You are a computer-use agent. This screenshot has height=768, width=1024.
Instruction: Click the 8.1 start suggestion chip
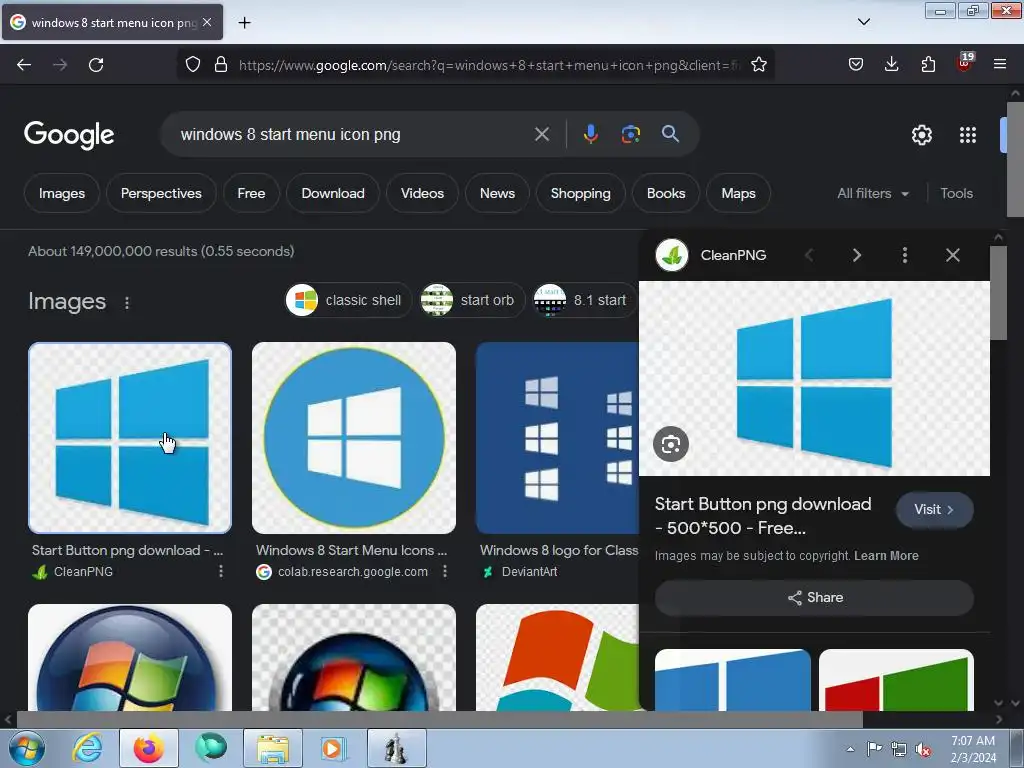[x=584, y=300]
